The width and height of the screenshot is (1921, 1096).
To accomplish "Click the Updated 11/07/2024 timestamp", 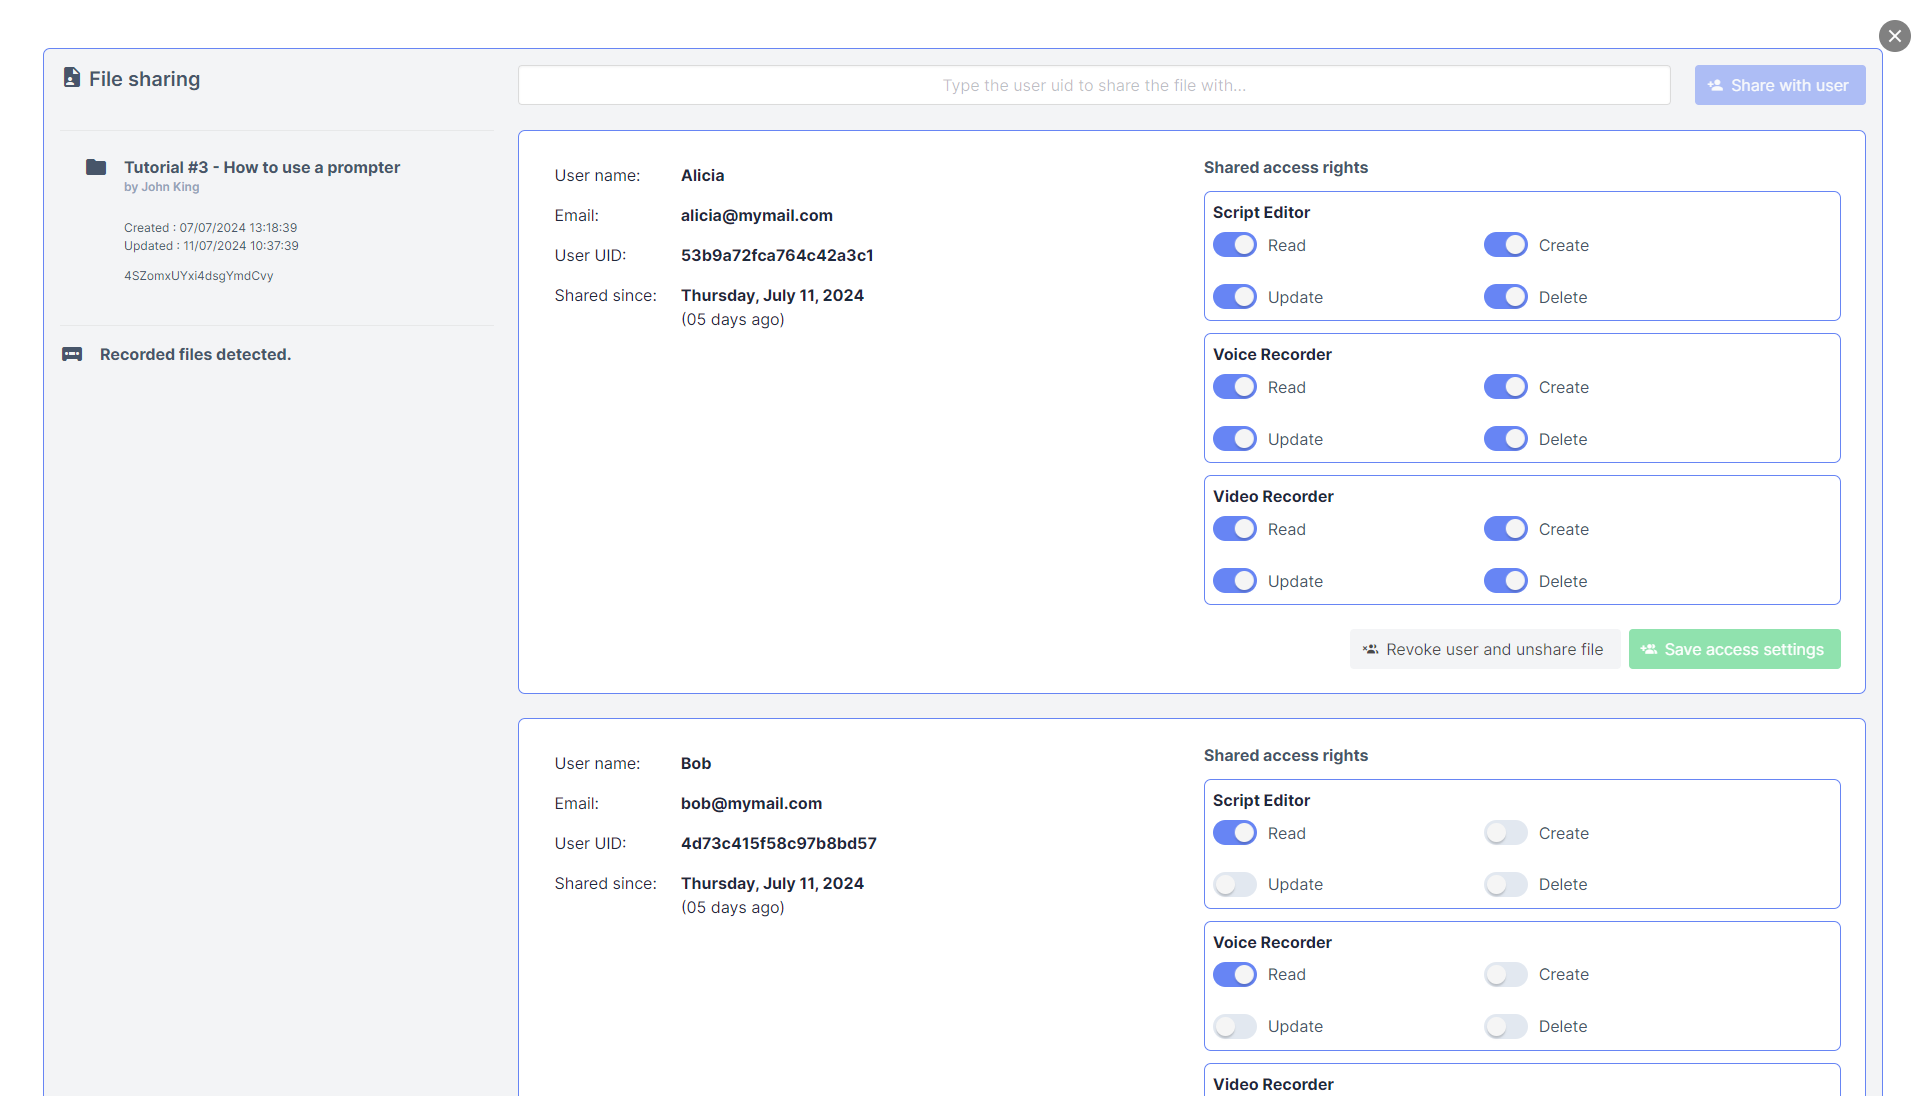I will [x=211, y=246].
